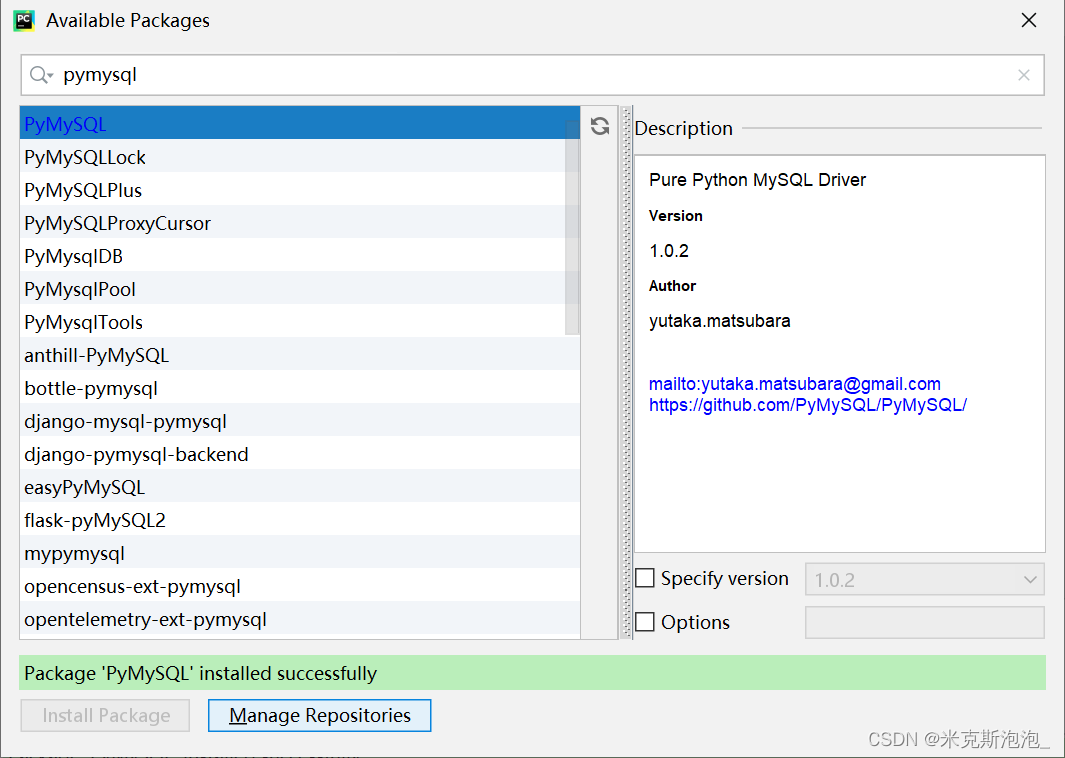Click the Manage Repositories button
The image size is (1065, 758).
click(x=319, y=715)
